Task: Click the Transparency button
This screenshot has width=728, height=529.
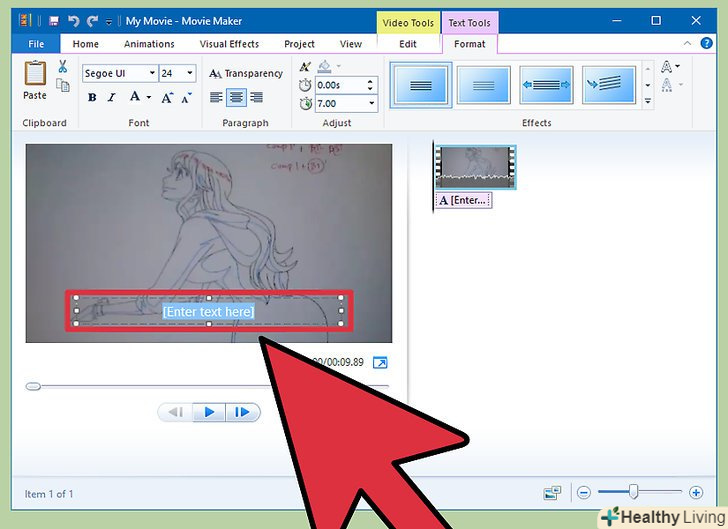Action: click(245, 73)
